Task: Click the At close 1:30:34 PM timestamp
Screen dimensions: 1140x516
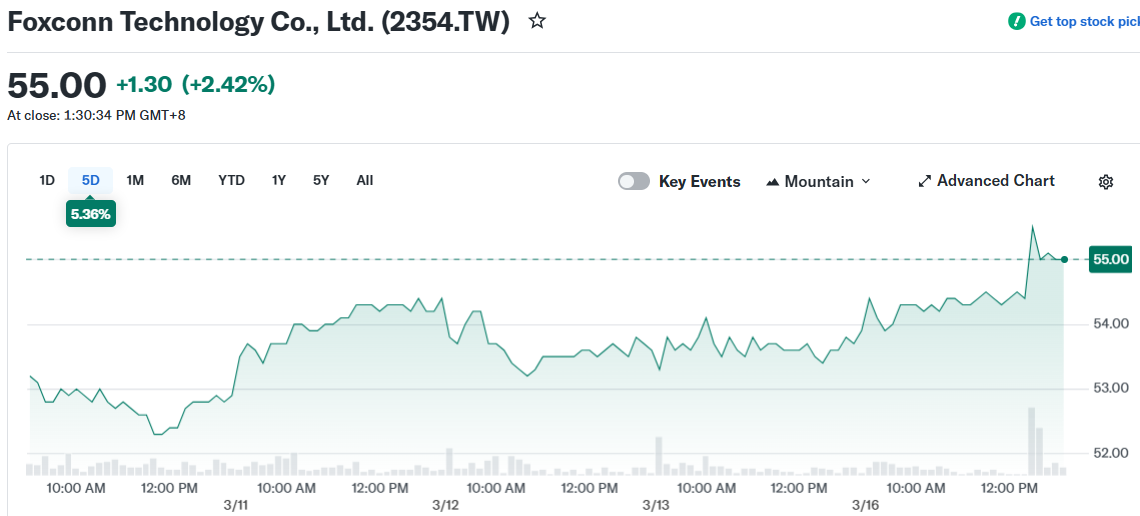Action: tap(96, 115)
